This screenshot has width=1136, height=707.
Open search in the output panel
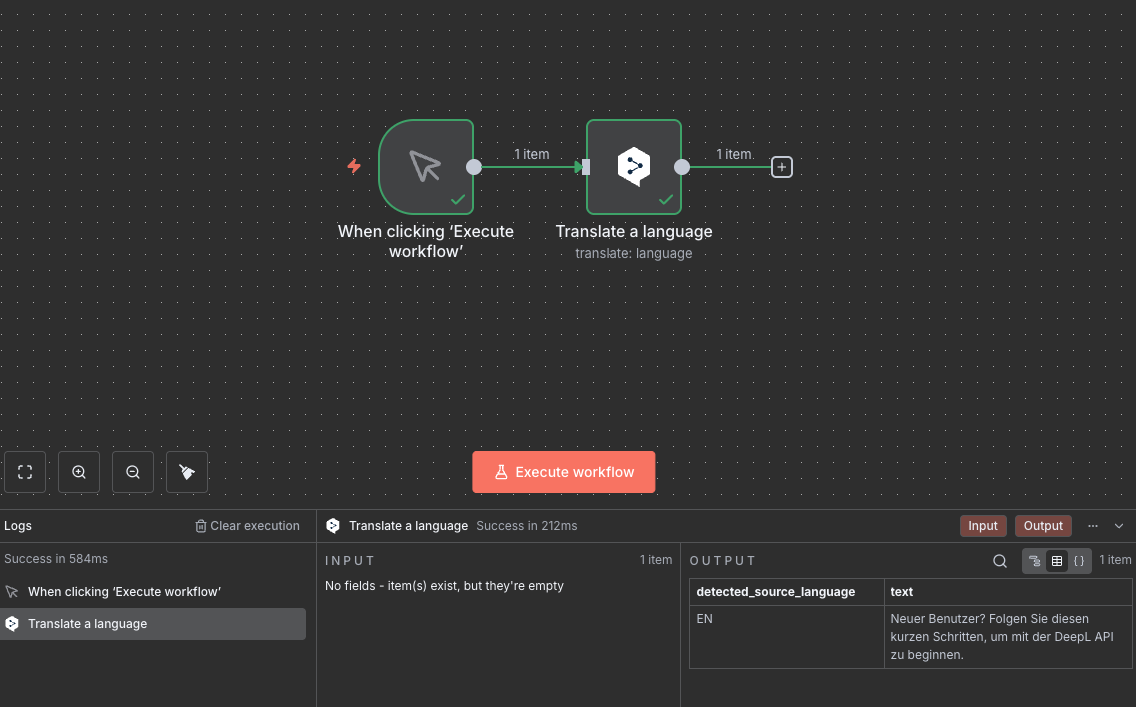(x=1000, y=561)
